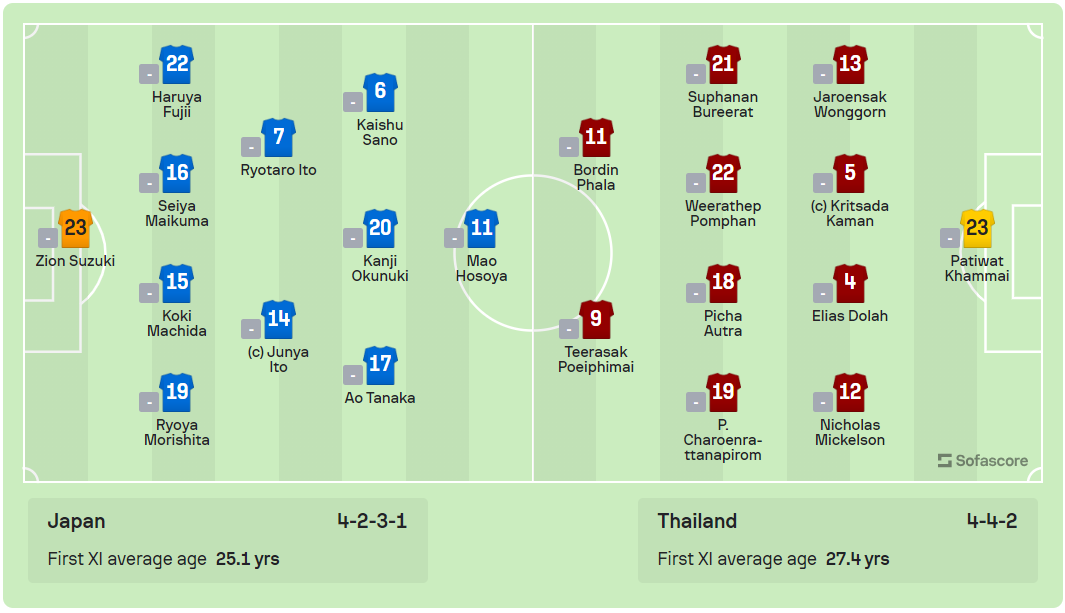Click rating badge beside Ryotaro Ito
The image size is (1065, 613).
click(x=251, y=147)
